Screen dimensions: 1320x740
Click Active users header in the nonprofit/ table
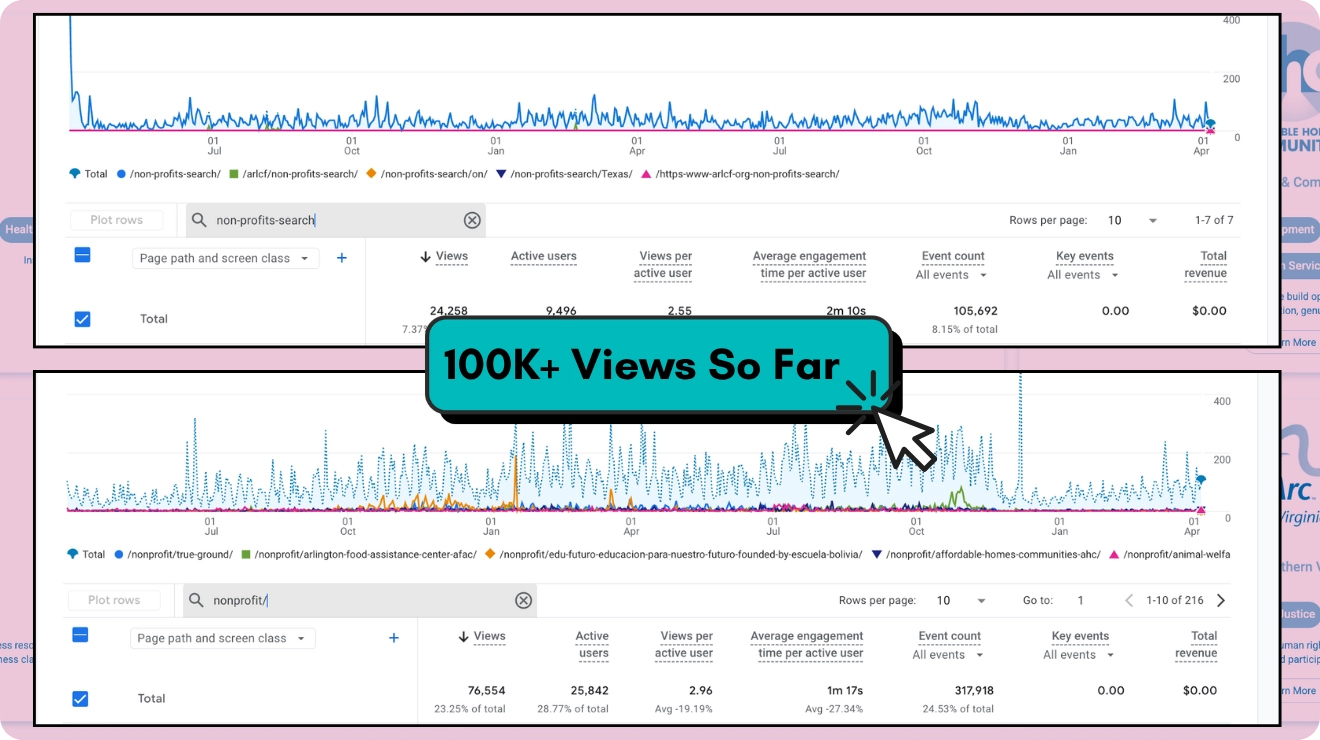point(592,645)
